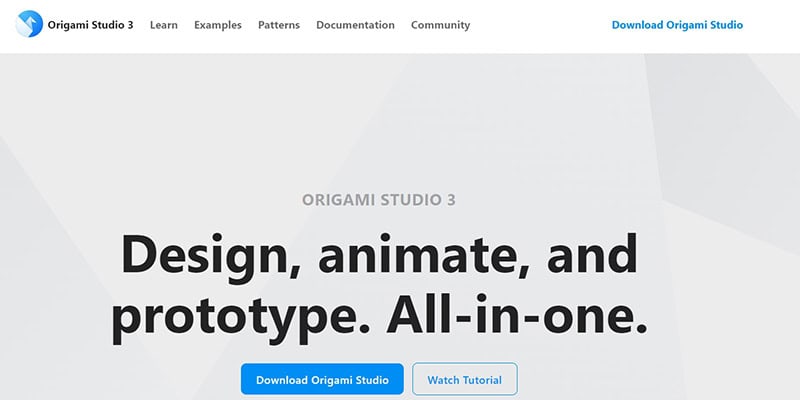Click the blue Download Origami Studio button
This screenshot has height=400, width=800.
[x=322, y=379]
